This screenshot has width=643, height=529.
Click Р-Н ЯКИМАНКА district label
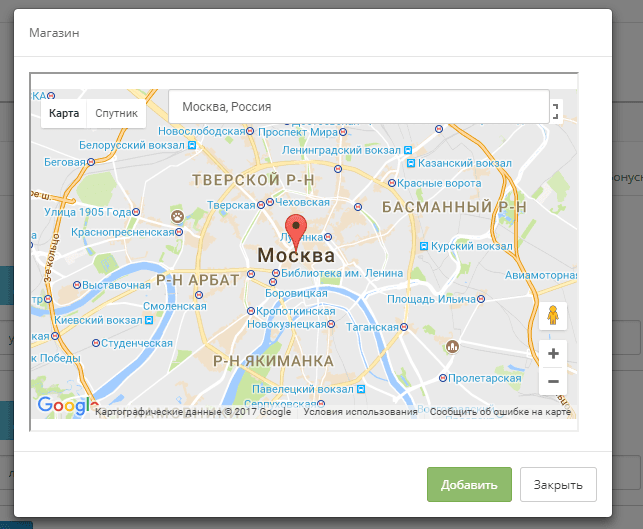(x=274, y=361)
